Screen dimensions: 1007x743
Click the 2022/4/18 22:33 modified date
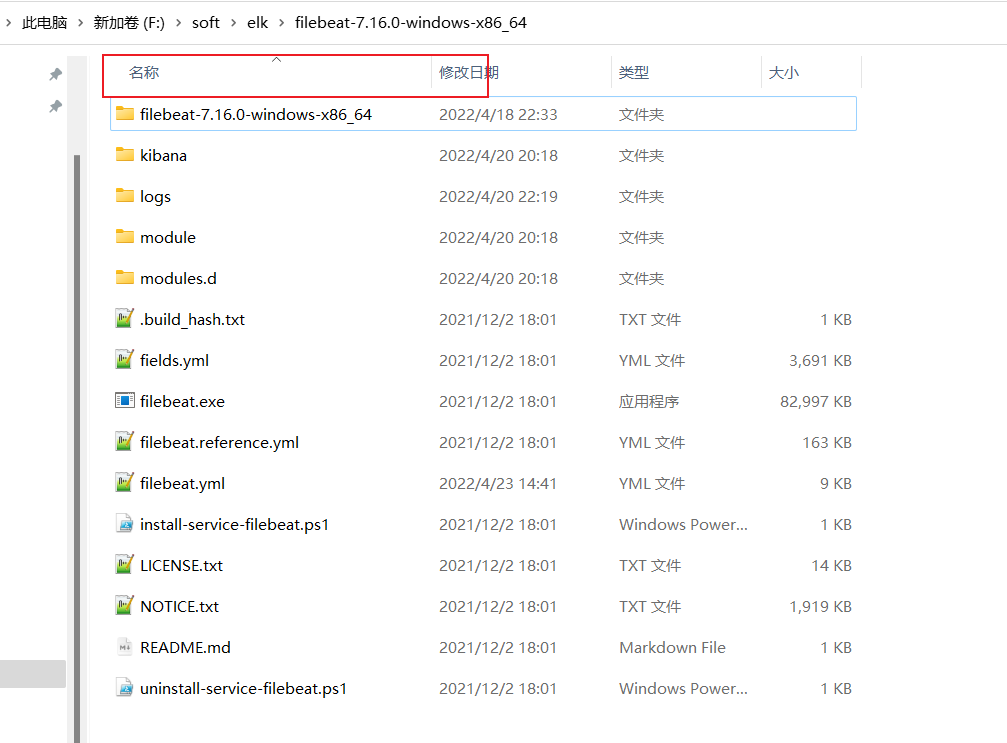(x=498, y=114)
